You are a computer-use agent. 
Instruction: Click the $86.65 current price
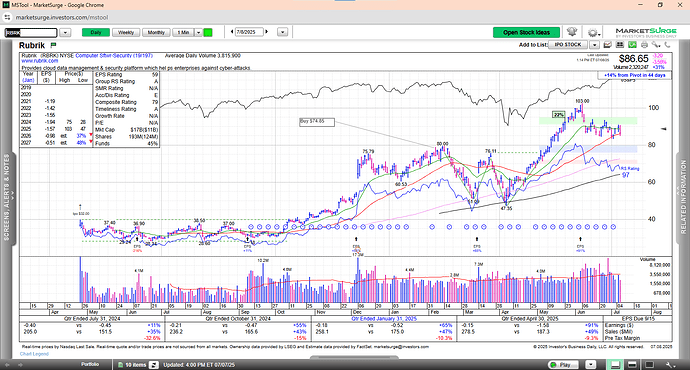634,59
